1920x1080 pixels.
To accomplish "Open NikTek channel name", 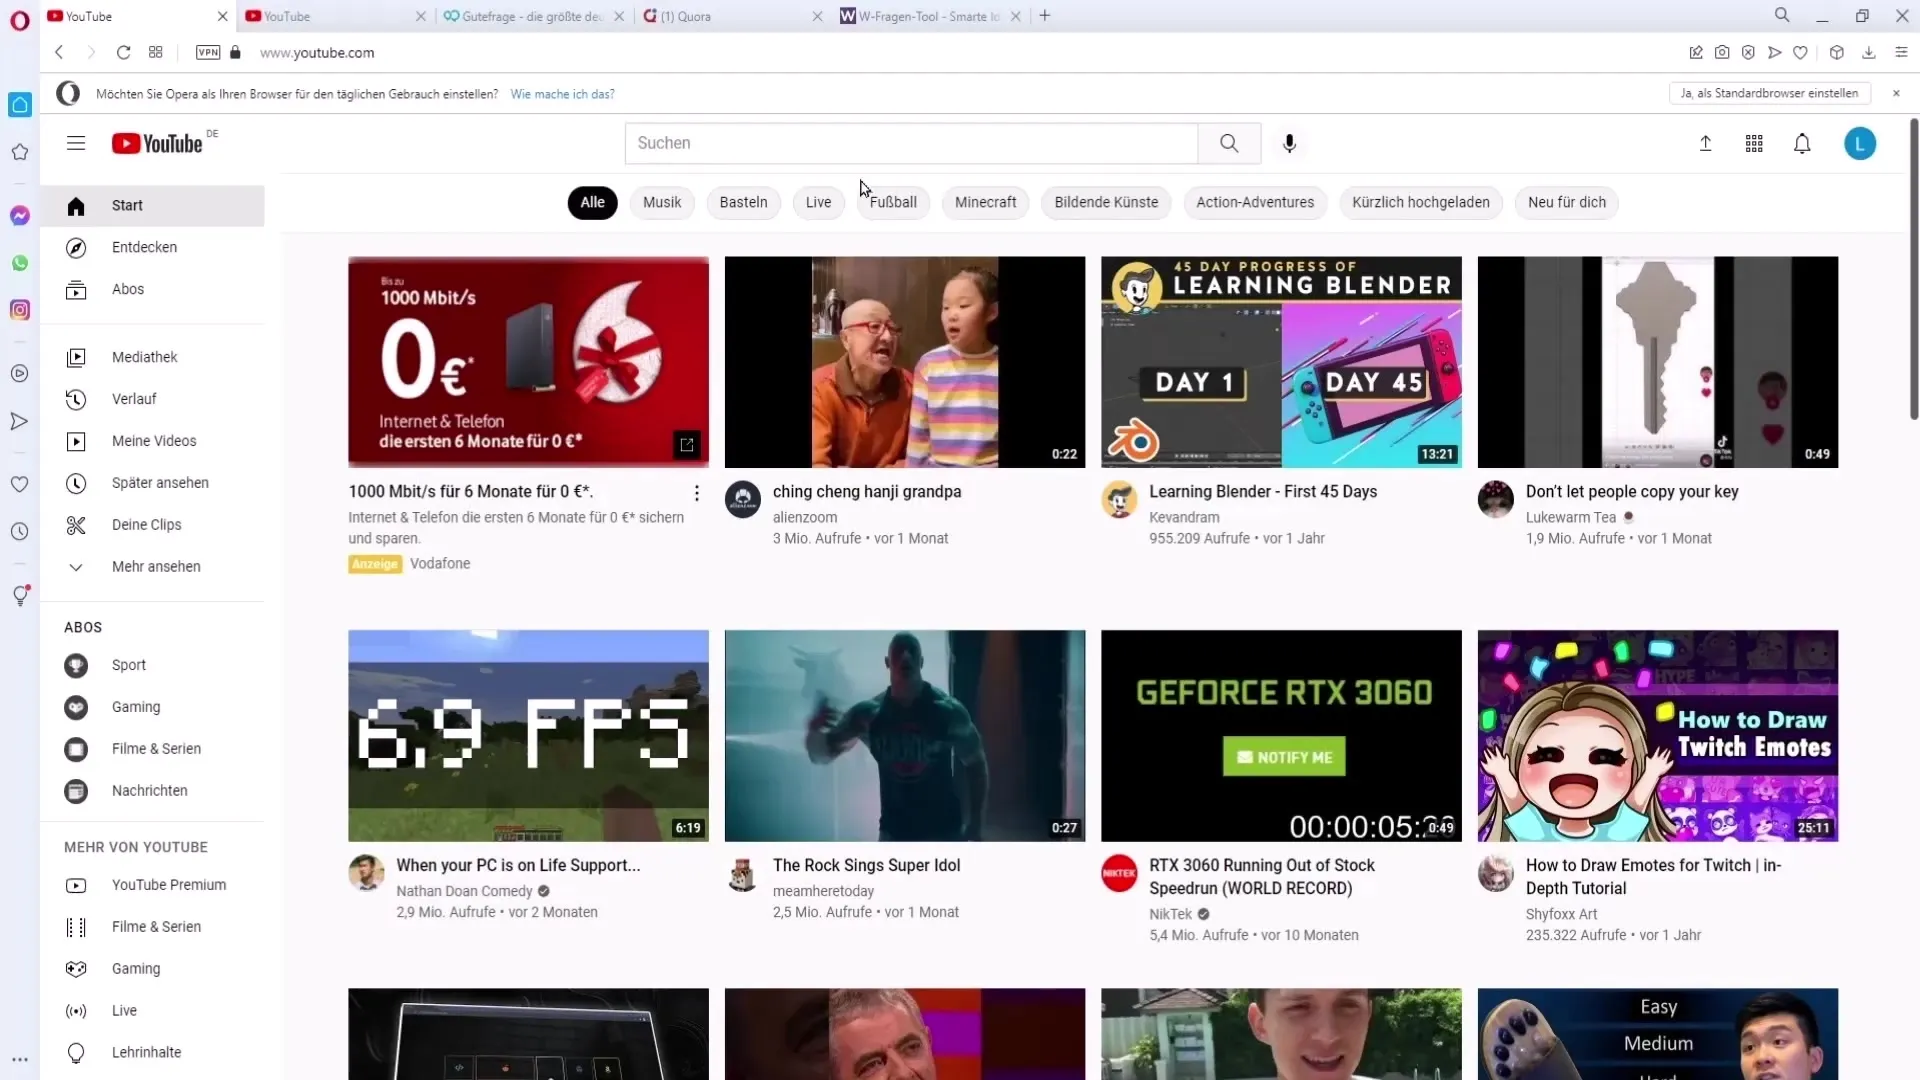I will pyautogui.click(x=1170, y=914).
